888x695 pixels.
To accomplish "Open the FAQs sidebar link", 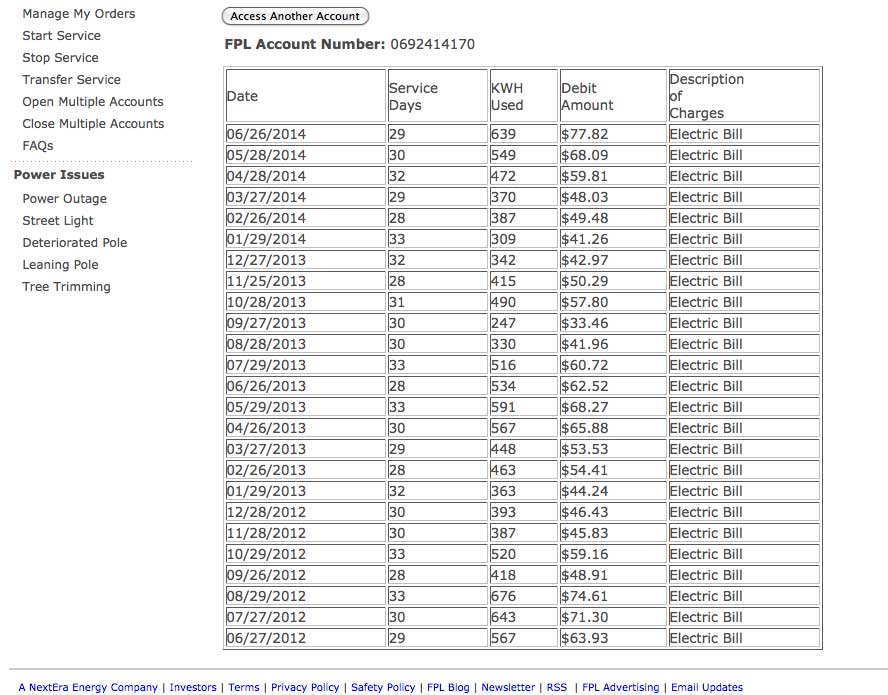I will 38,146.
